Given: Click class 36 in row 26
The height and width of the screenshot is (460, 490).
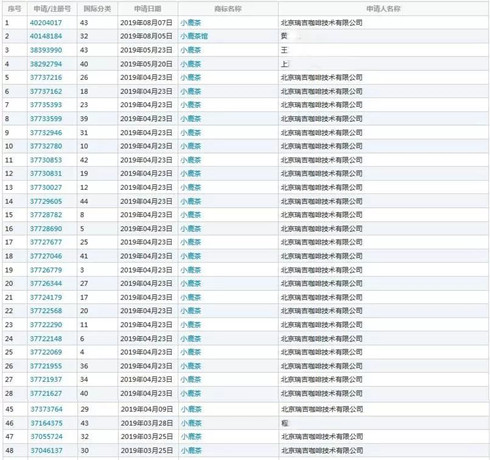Looking at the screenshot, I should [84, 366].
